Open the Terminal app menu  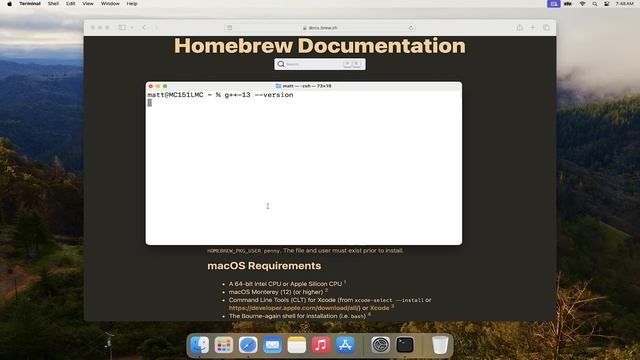pos(30,4)
